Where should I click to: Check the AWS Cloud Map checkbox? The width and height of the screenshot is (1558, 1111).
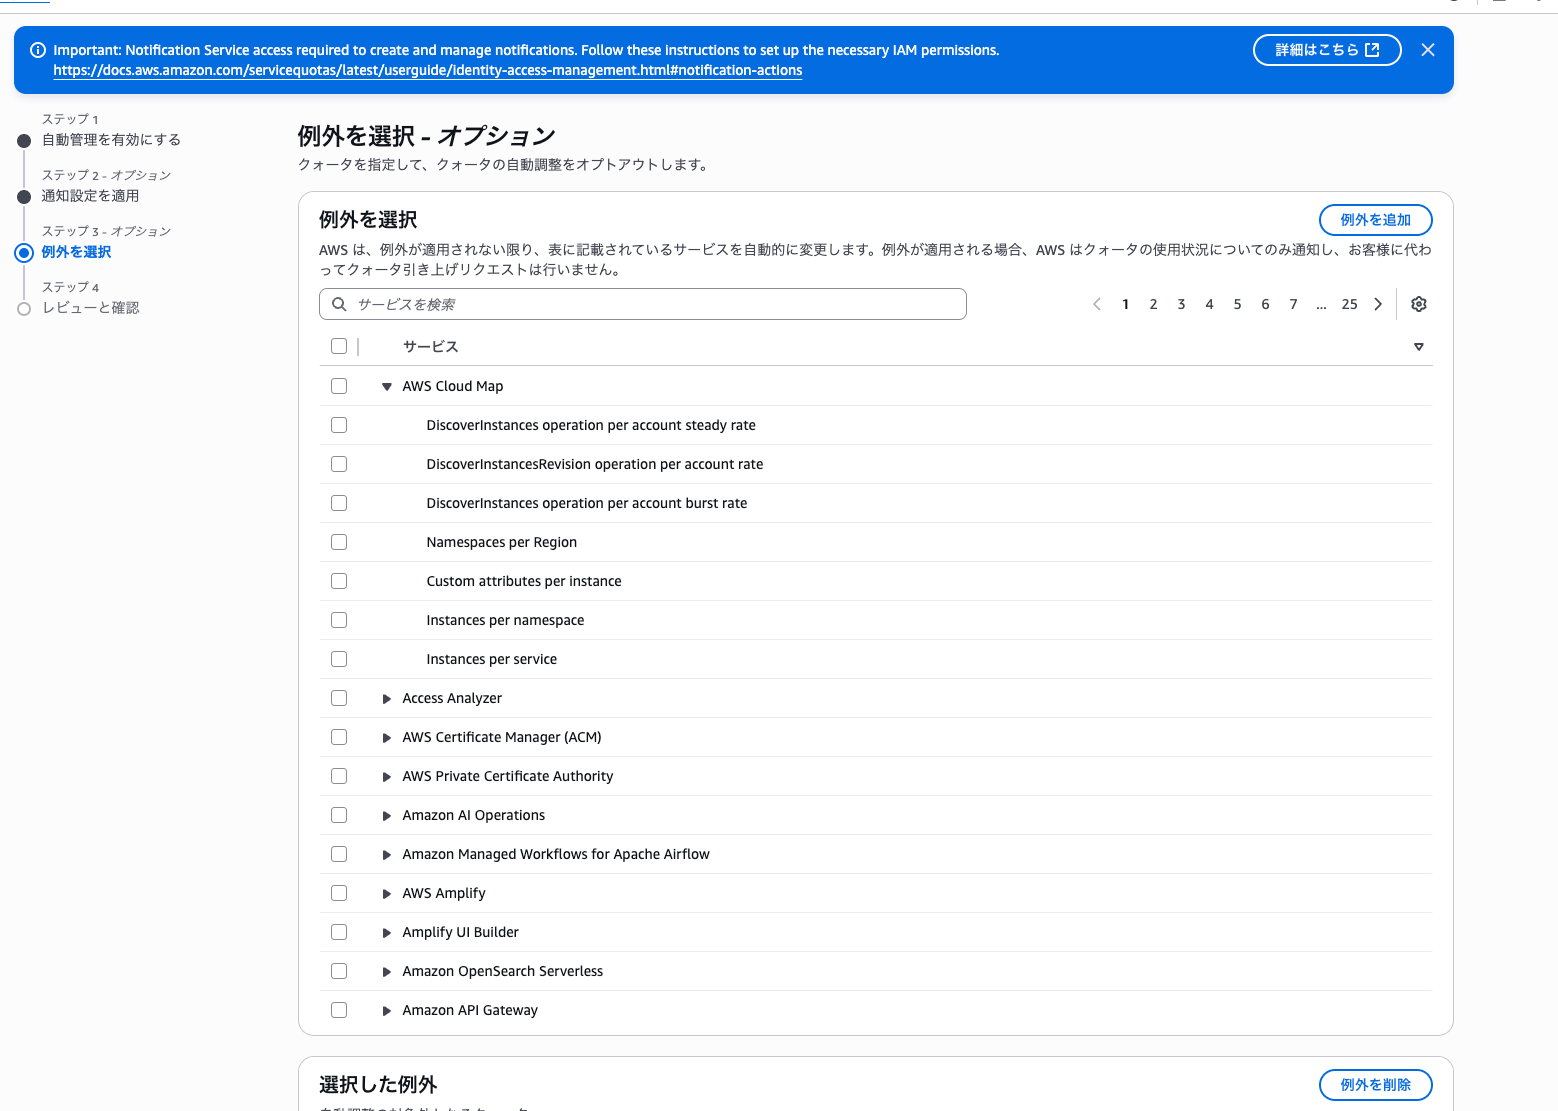point(339,386)
